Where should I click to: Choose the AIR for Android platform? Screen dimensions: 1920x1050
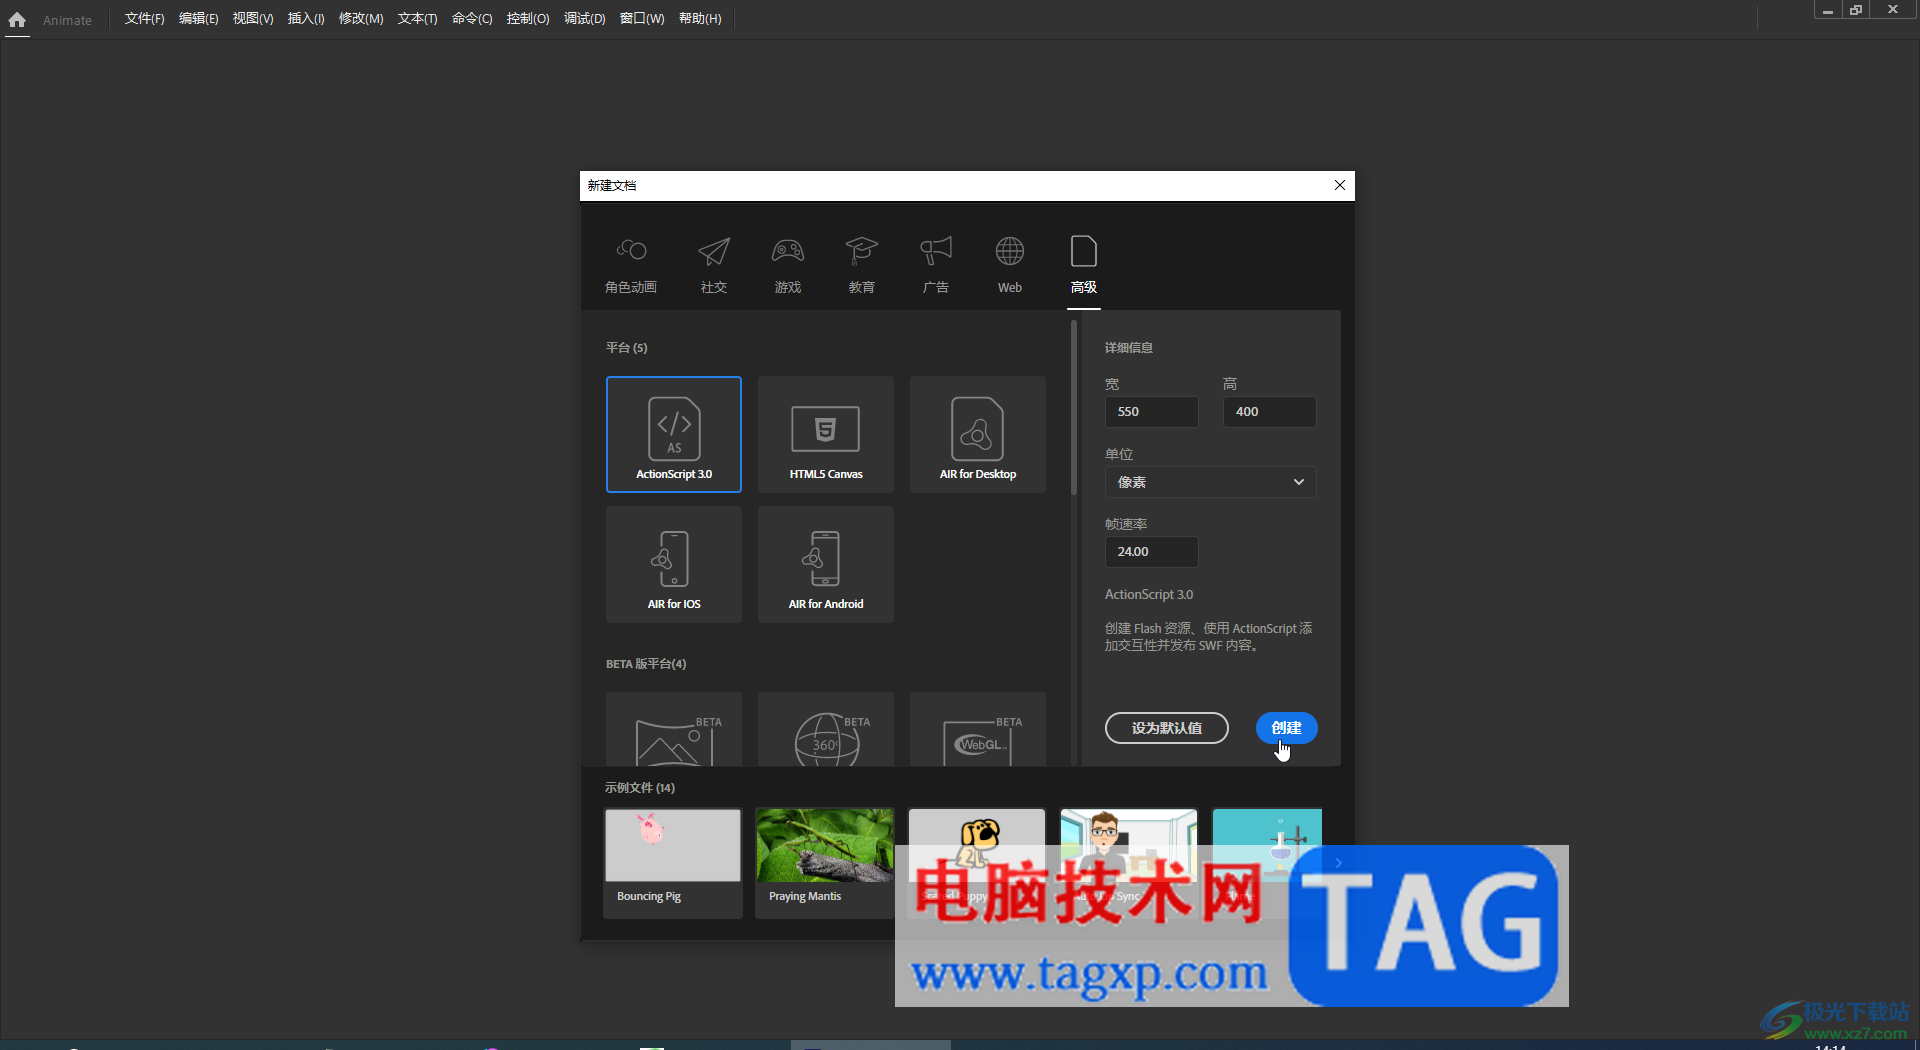(826, 564)
